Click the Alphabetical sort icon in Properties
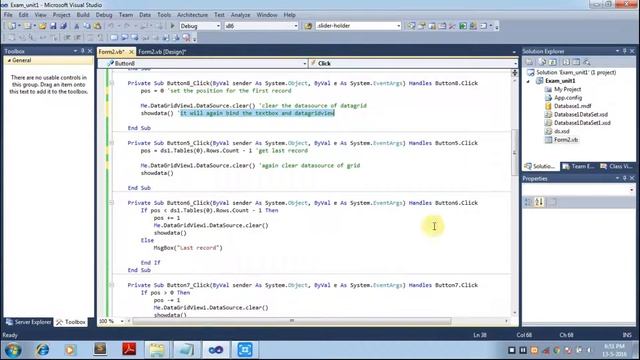This screenshot has height=360, width=640. (x=539, y=202)
